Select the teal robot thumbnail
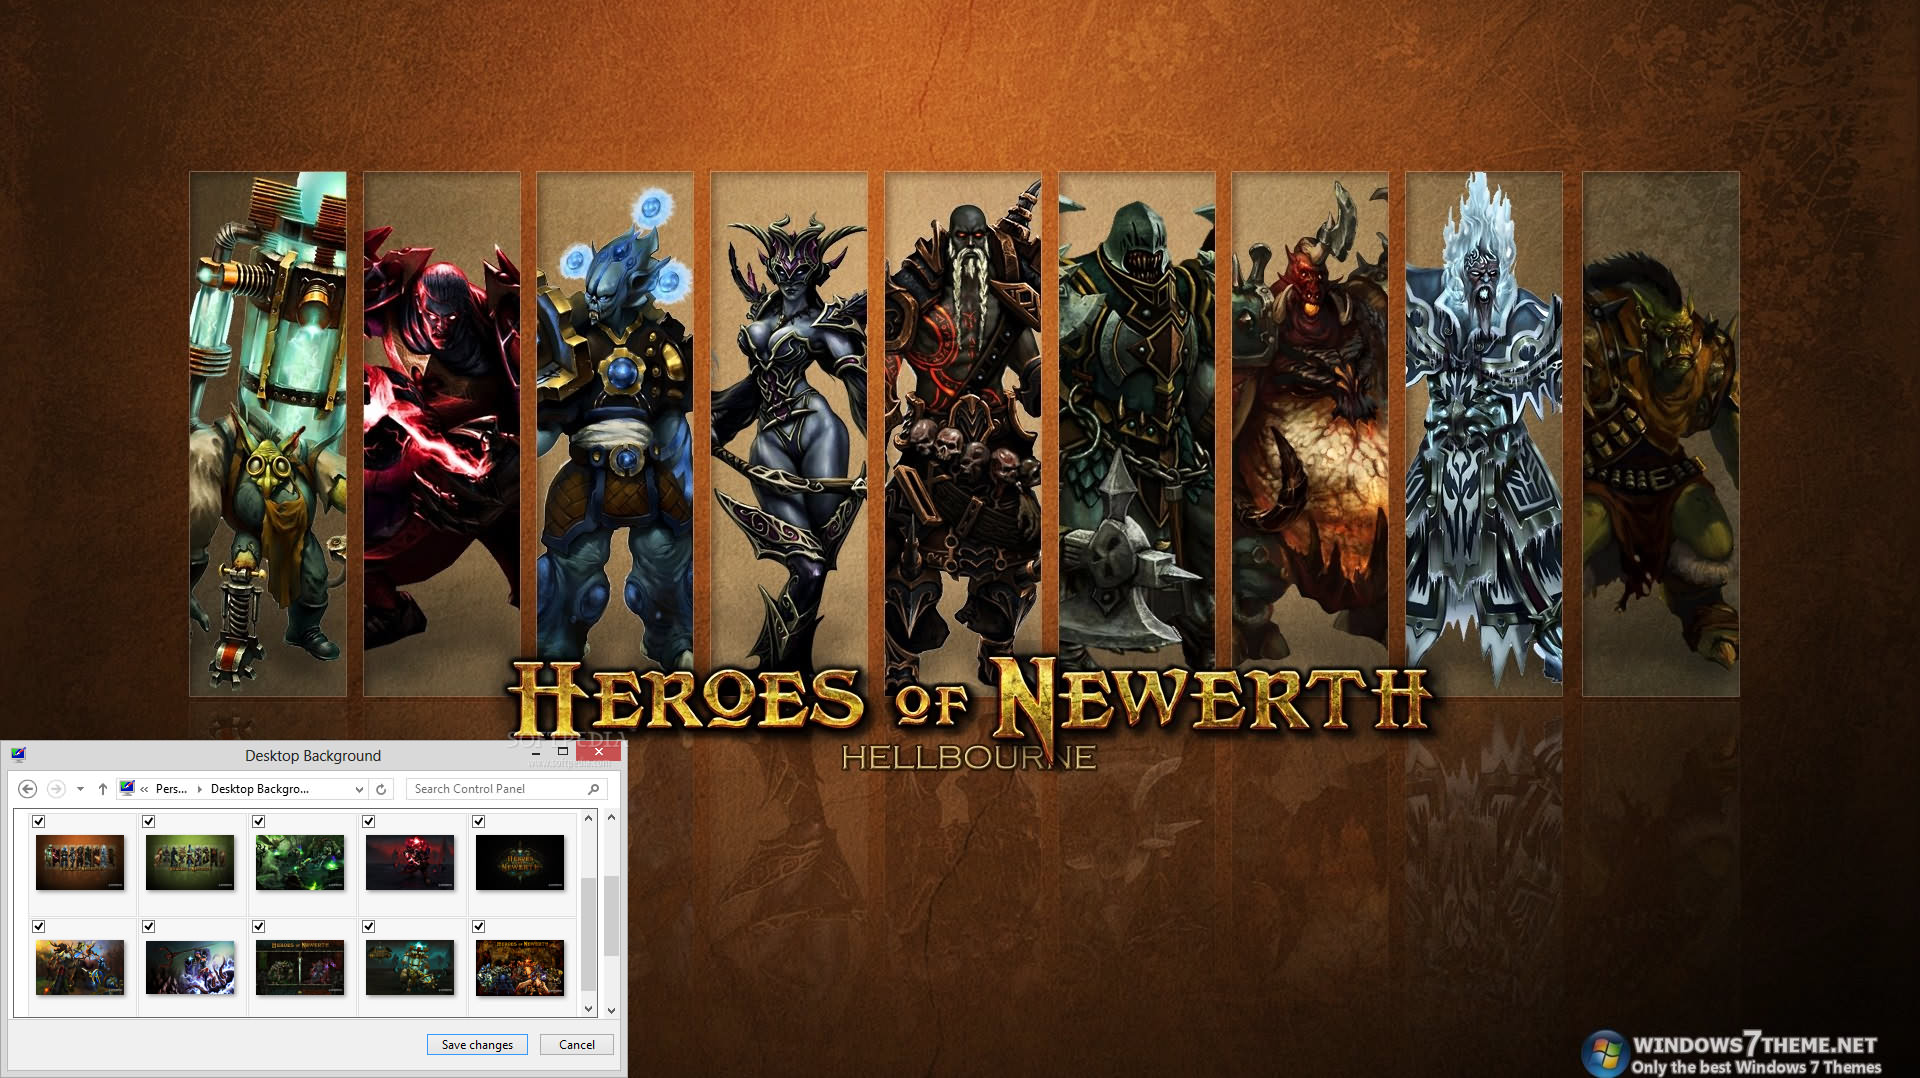This screenshot has width=1920, height=1078. click(410, 967)
